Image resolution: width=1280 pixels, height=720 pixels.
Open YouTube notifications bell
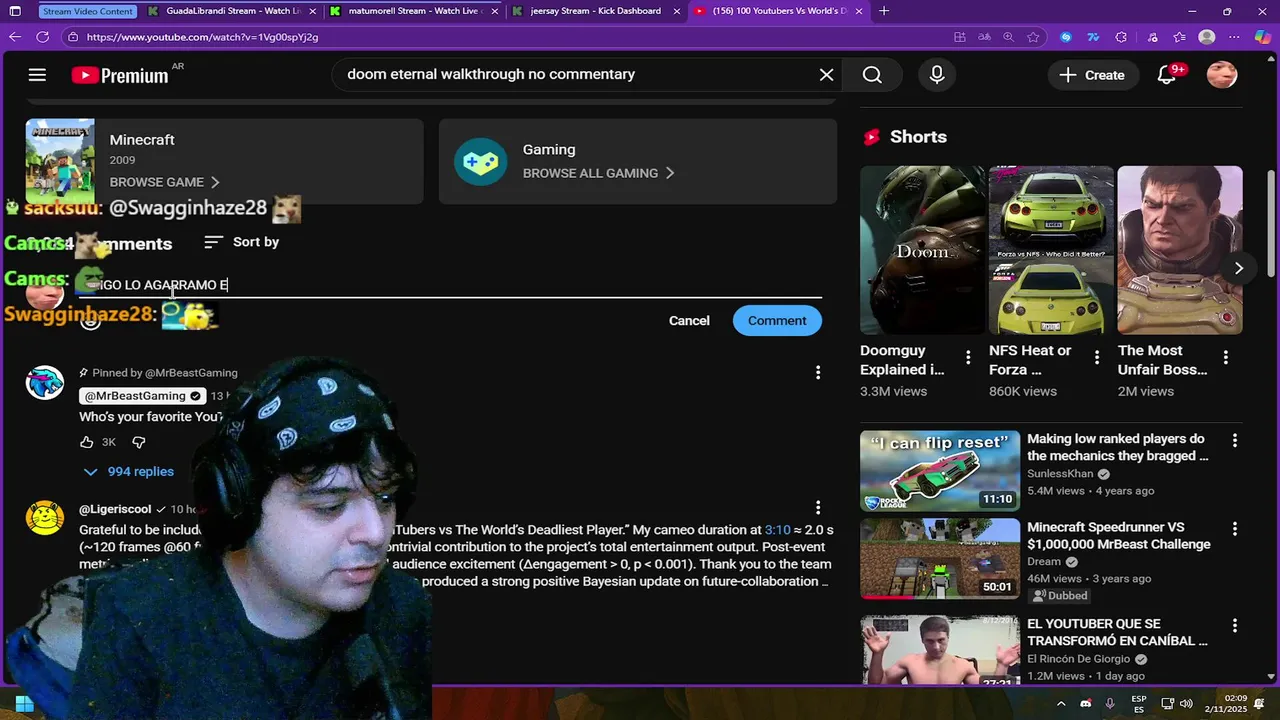click(x=1166, y=75)
